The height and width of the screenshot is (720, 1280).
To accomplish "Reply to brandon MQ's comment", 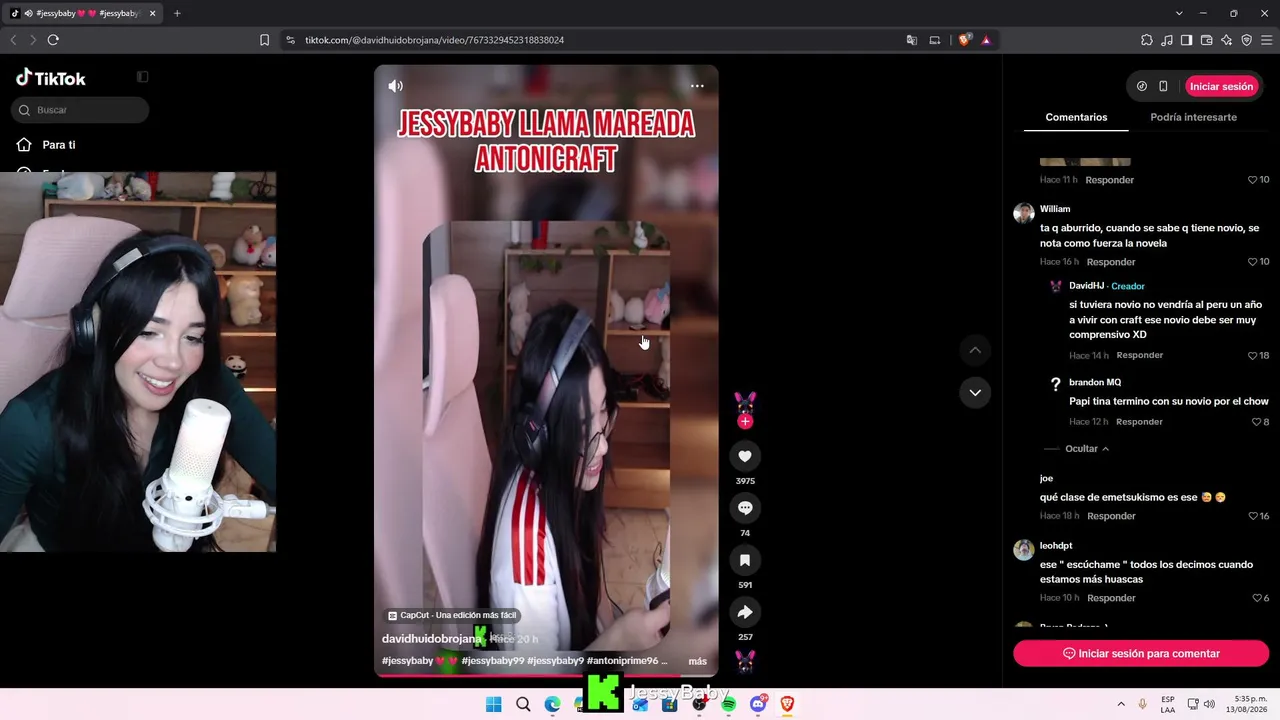I will coord(1139,422).
